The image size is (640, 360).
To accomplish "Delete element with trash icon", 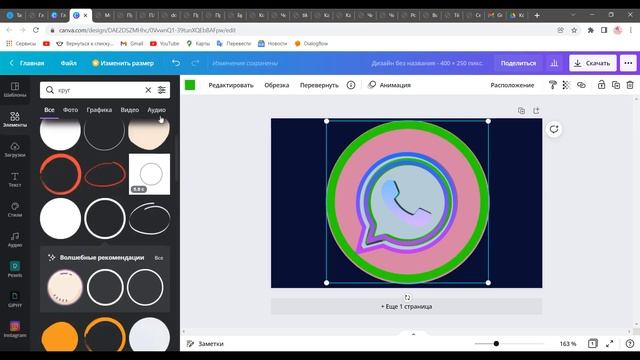I will 630,85.
